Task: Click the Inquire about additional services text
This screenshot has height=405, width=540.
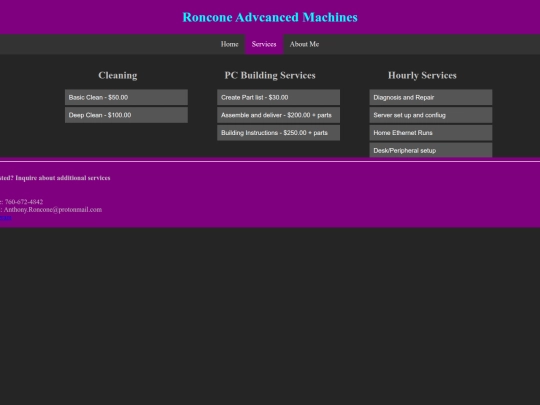Action: pyautogui.click(x=63, y=178)
